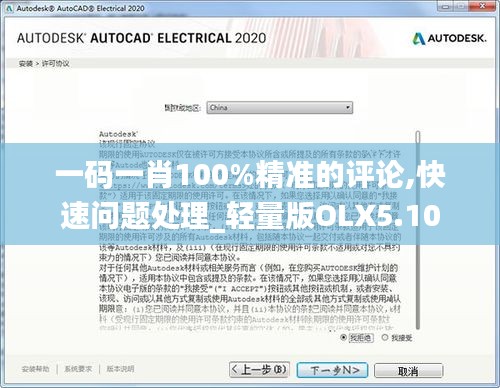Click the AutoCAD app icon in title bar

click(9, 8)
